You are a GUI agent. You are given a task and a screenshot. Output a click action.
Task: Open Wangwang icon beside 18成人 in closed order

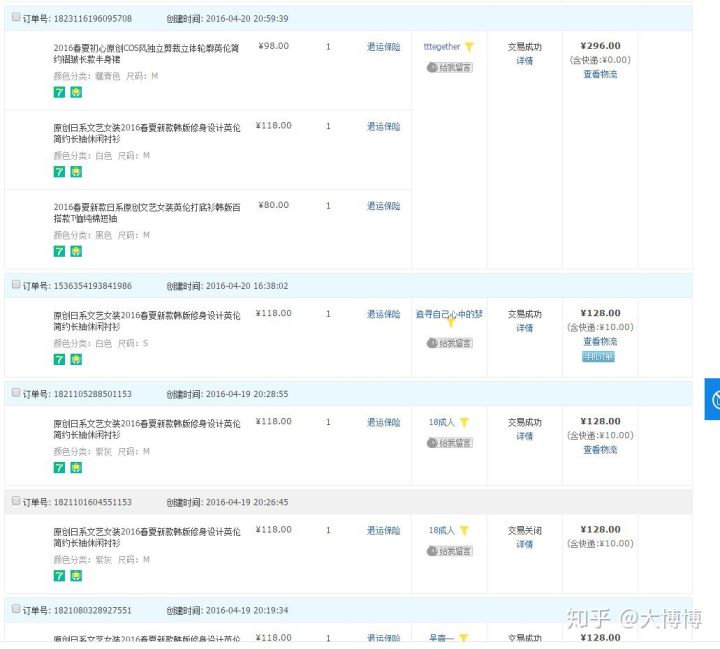click(464, 531)
